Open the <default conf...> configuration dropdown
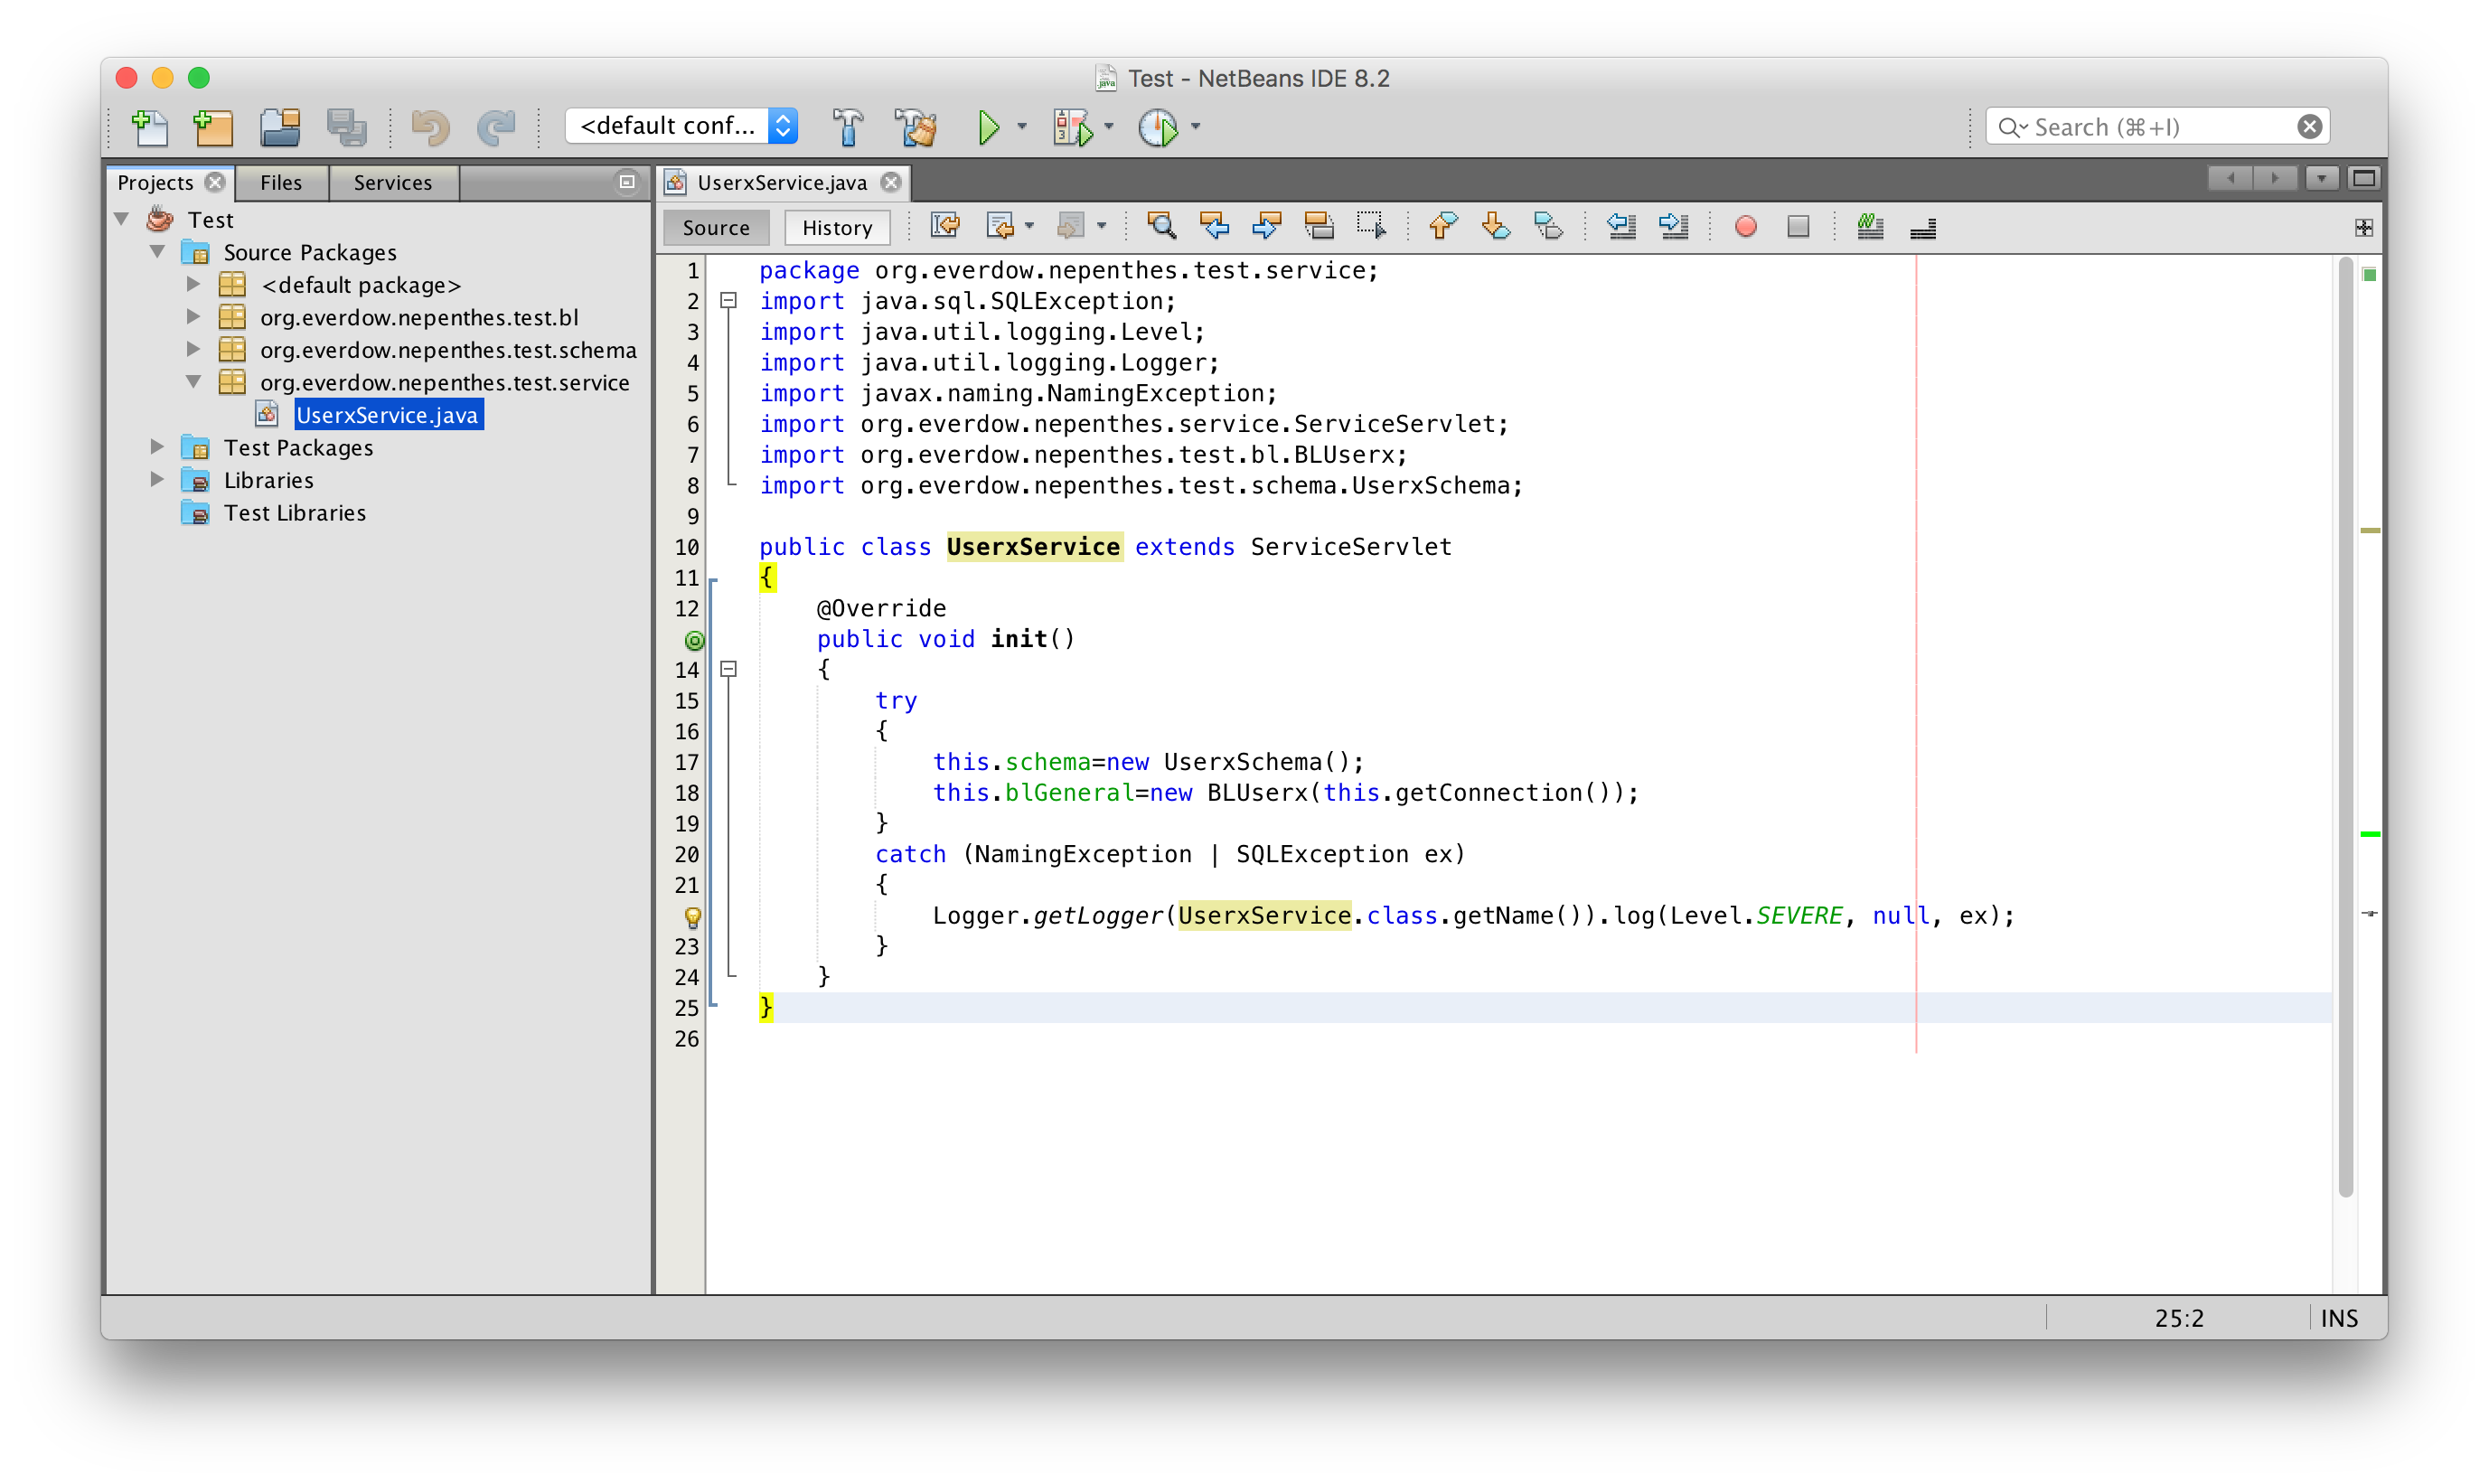 (681, 126)
